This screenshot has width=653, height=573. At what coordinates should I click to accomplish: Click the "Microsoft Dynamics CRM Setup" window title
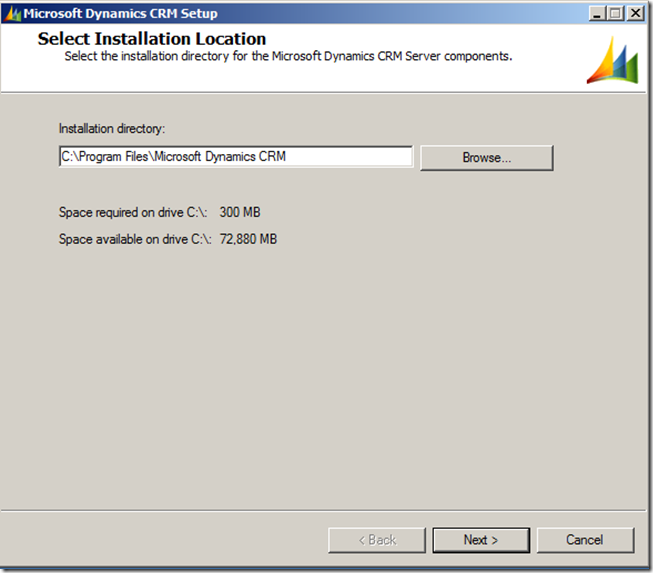[120, 14]
